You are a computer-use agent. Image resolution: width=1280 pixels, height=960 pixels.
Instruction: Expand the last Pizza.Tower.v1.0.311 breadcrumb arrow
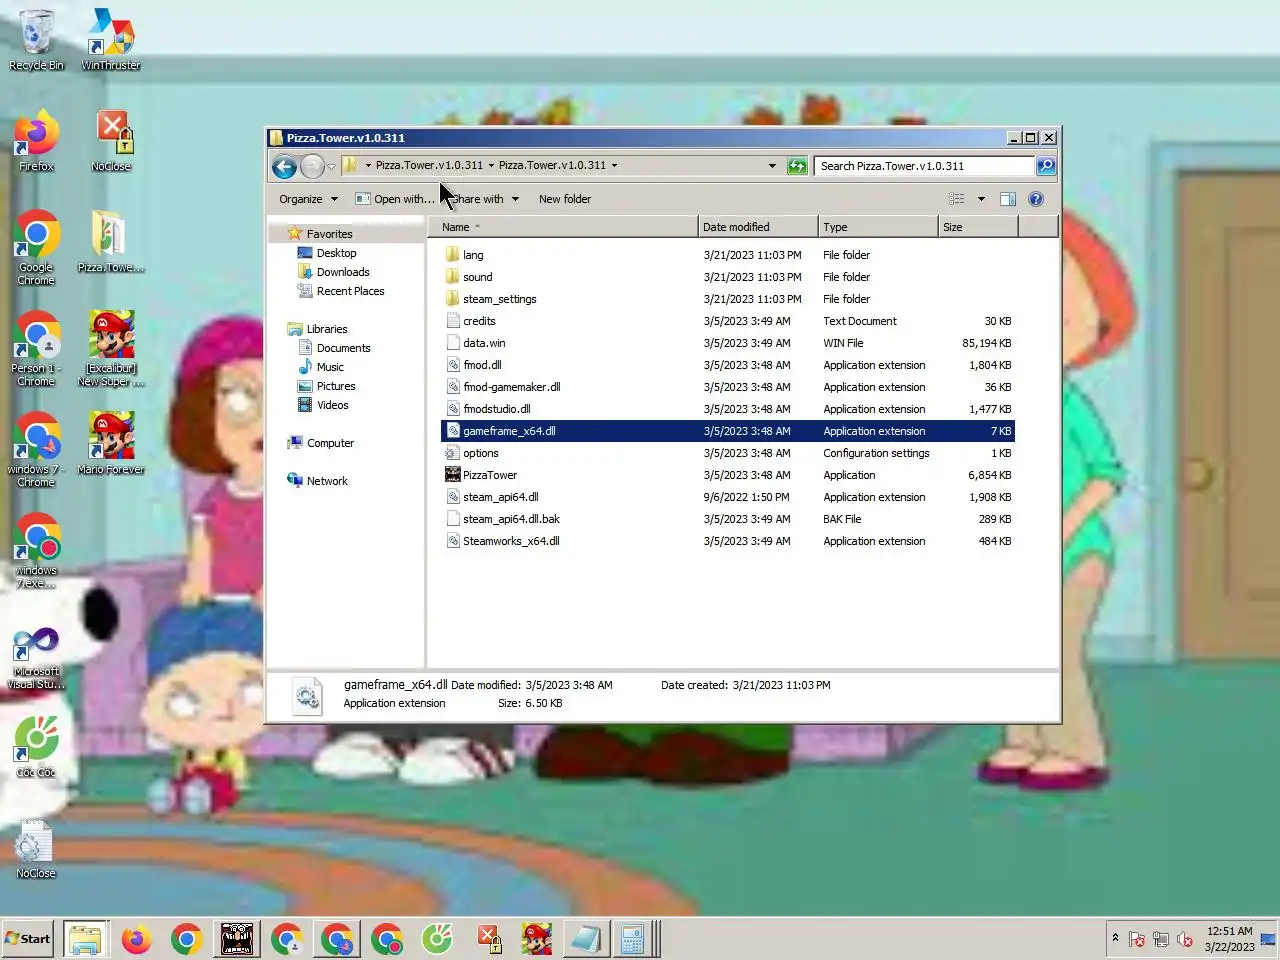click(614, 166)
